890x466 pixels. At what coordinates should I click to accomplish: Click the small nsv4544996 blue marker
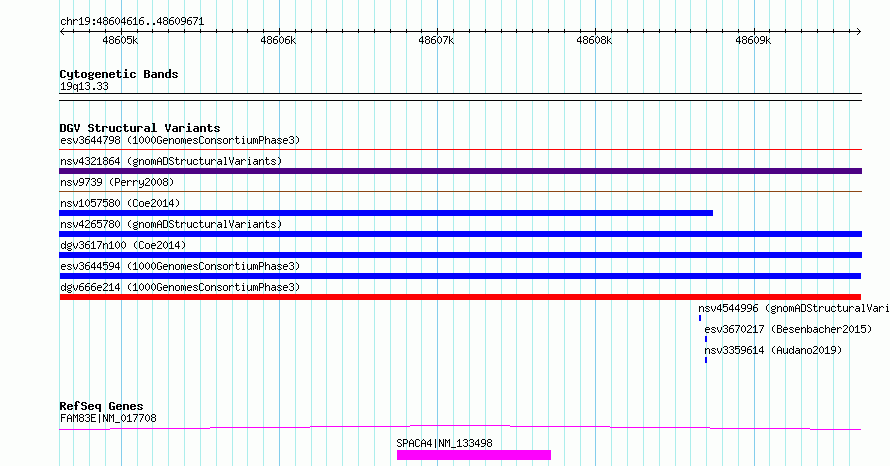[x=700, y=318]
